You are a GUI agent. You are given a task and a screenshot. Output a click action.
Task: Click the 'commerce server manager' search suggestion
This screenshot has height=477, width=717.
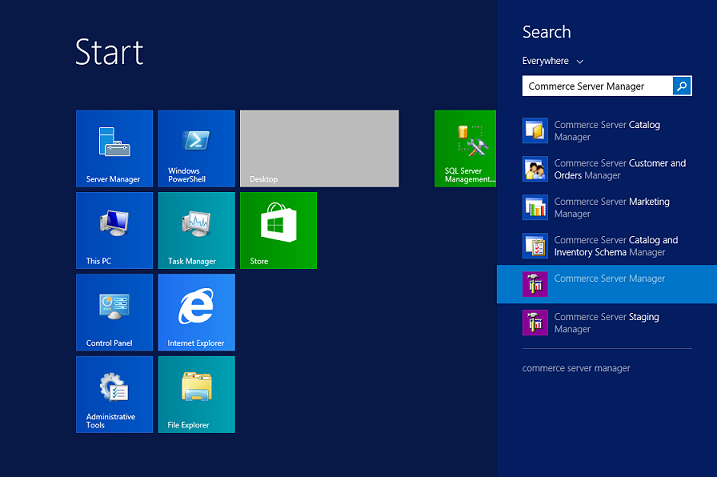(576, 368)
